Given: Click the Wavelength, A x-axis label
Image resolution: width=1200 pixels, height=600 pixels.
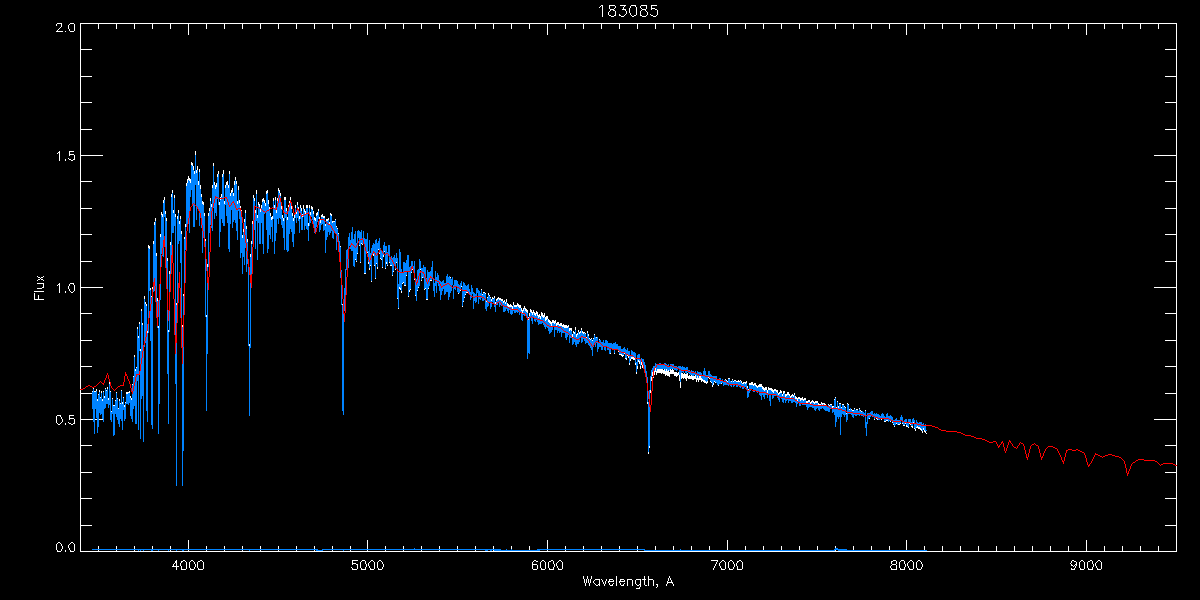Looking at the screenshot, I should pos(627,582).
